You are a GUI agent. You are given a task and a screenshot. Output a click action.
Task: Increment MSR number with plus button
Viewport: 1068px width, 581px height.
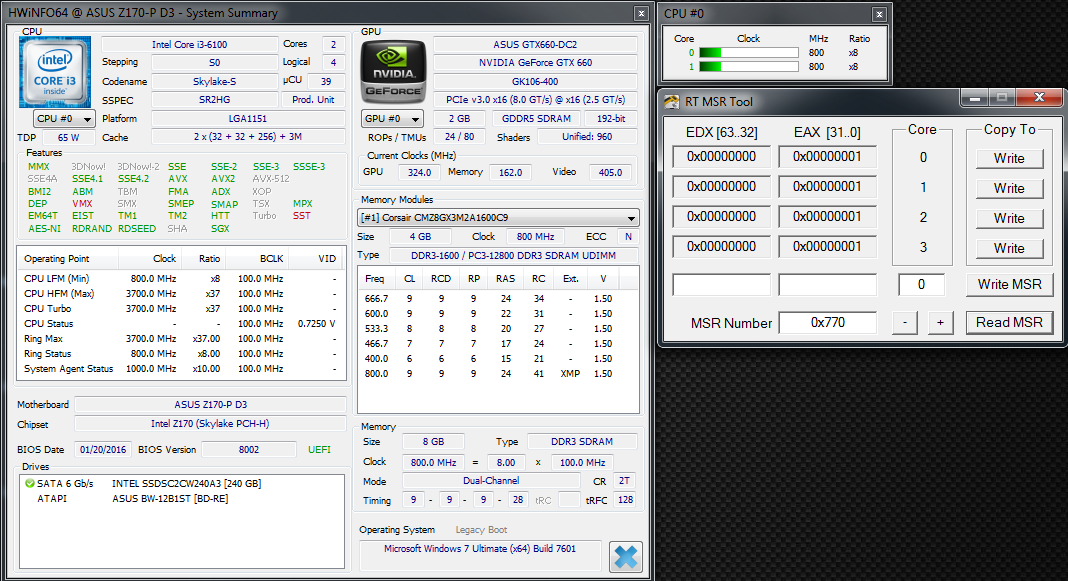pos(940,323)
